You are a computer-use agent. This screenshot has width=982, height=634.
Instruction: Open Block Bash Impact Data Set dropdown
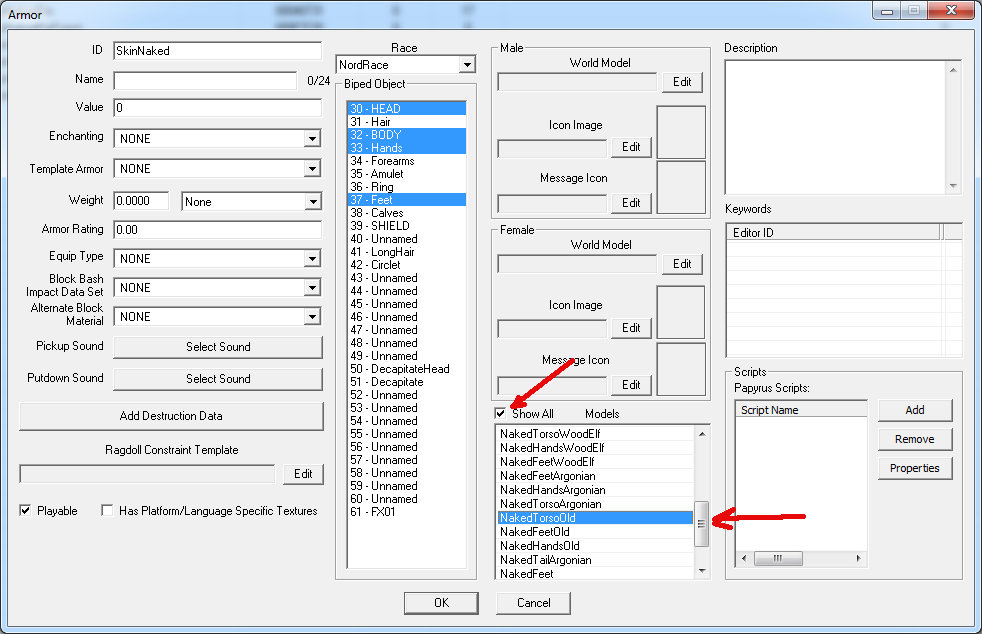pos(312,288)
